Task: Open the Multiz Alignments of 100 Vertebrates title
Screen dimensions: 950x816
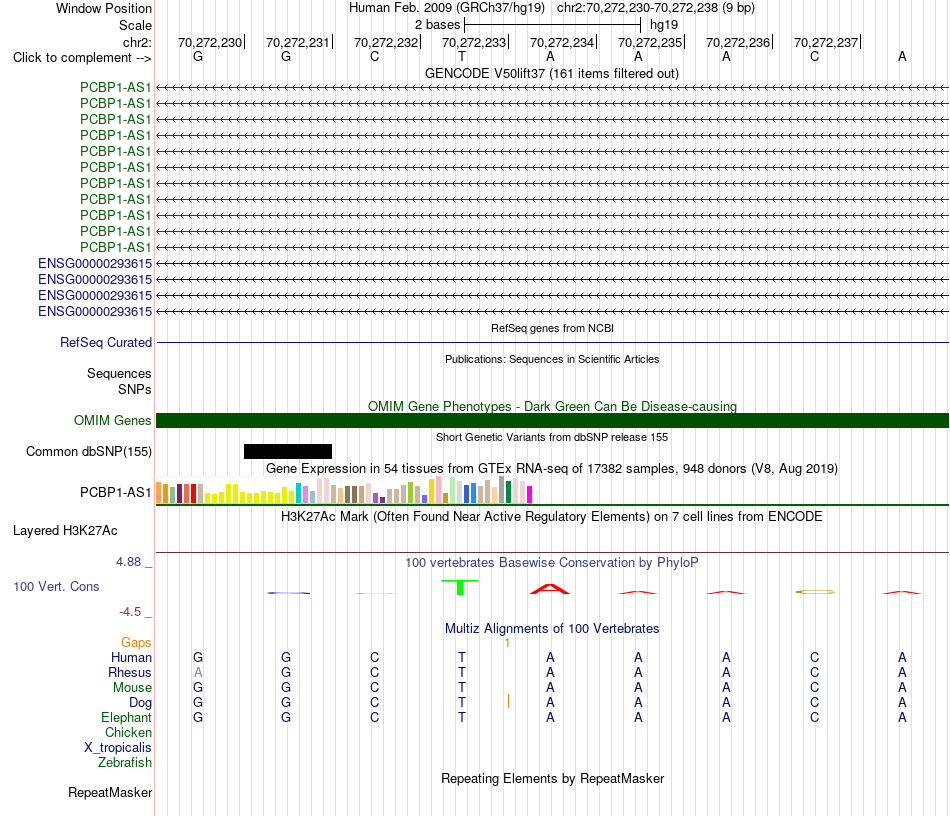Action: coord(552,629)
